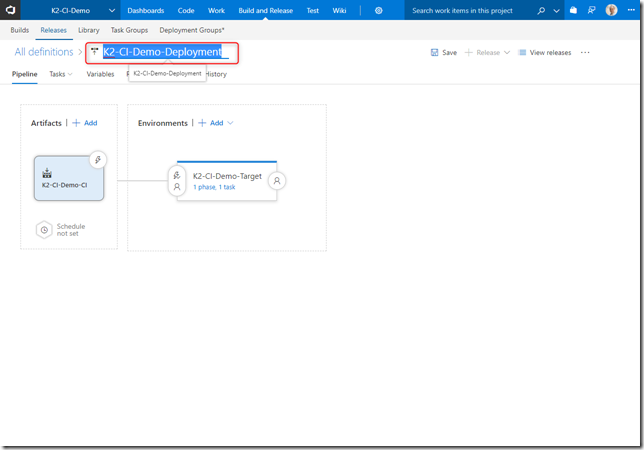Open the Test menu
644x450 pixels.
click(x=312, y=10)
